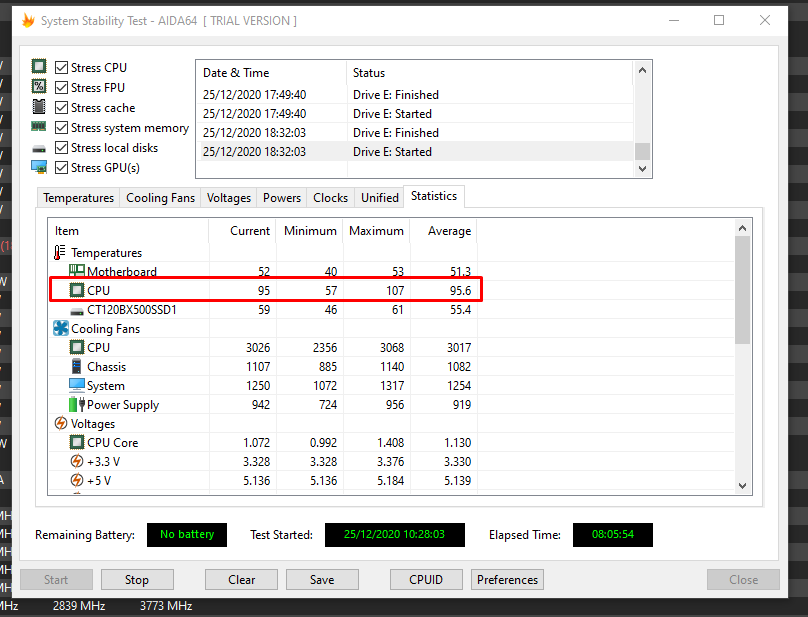808x617 pixels.
Task: Click the Power Supply current value 942
Action: point(261,405)
